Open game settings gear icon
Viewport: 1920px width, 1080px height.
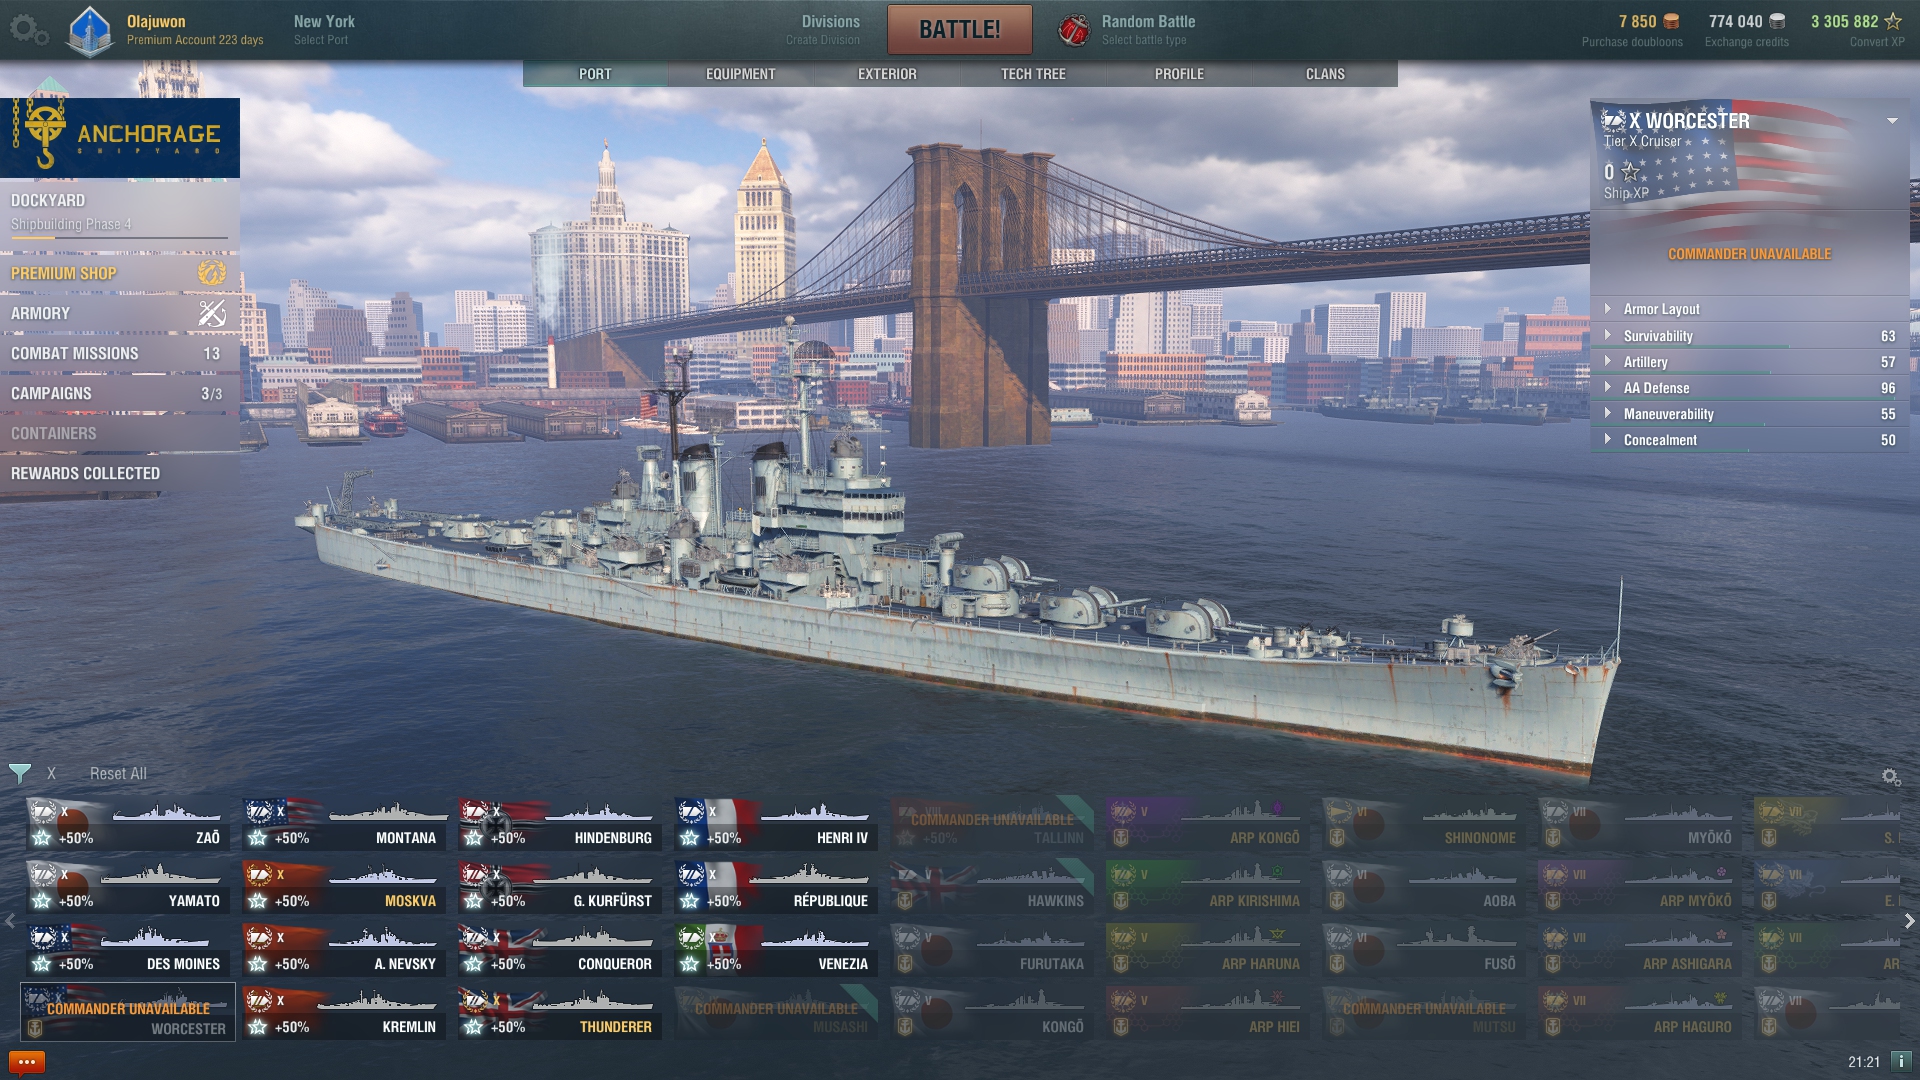(28, 29)
